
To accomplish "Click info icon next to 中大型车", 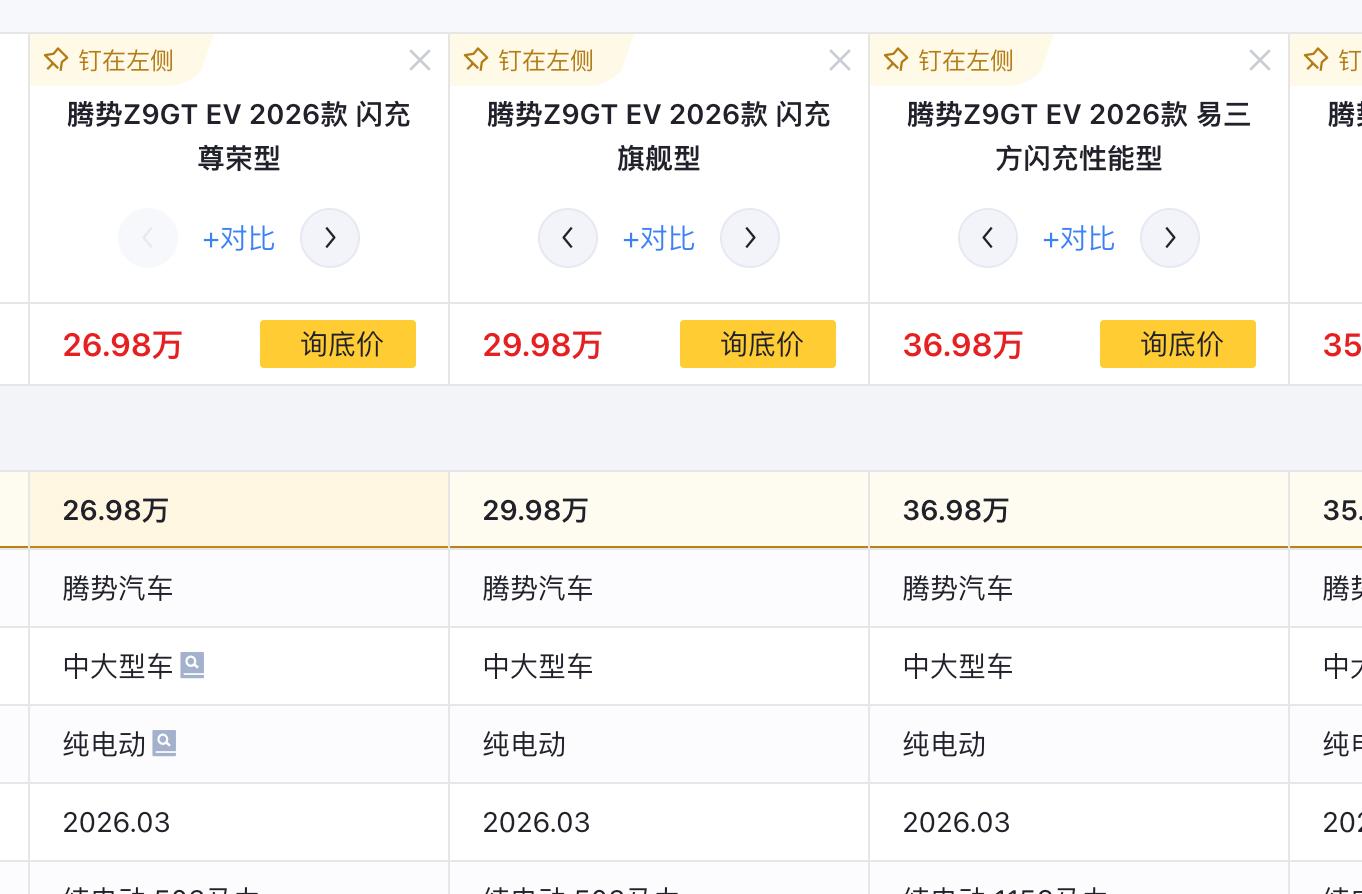I will coord(192,665).
